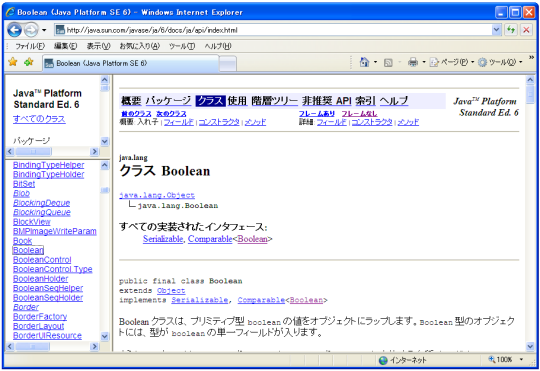The image size is (540, 371).
Task: Open a new blank tab
Action: tap(228, 64)
